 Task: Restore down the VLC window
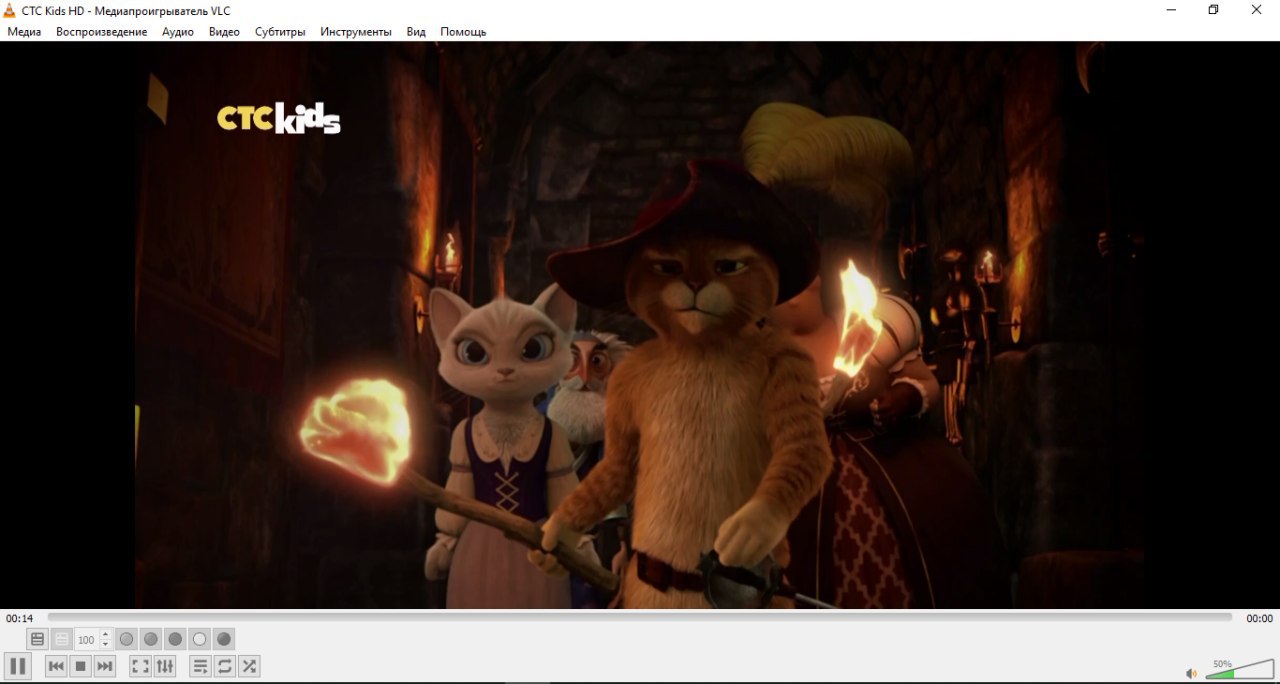coord(1213,10)
